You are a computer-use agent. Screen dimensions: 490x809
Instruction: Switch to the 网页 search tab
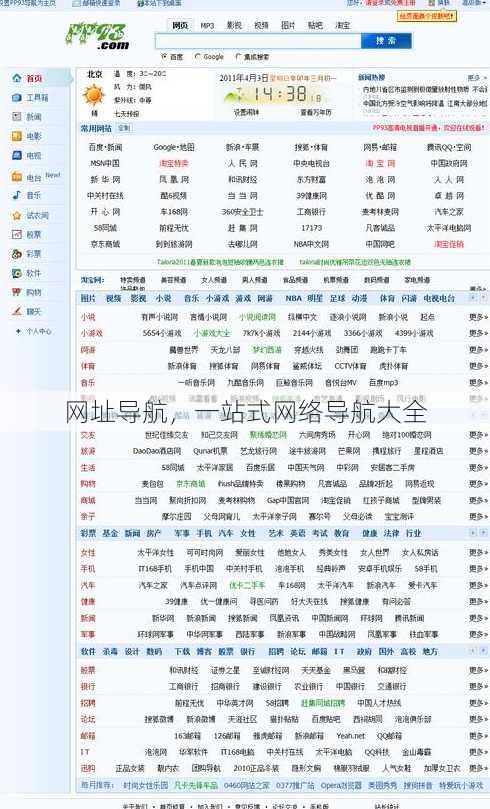(180, 25)
